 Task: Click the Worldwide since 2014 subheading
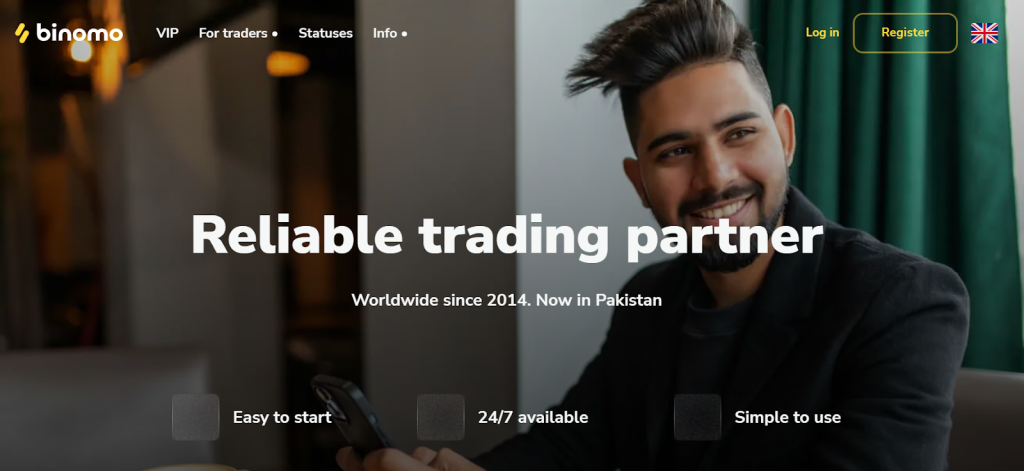(507, 300)
